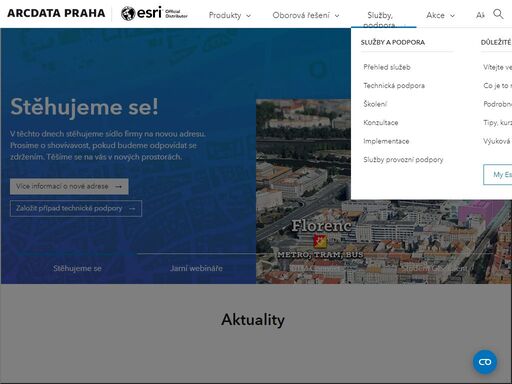Click Více informací o nové adrese

pos(69,186)
